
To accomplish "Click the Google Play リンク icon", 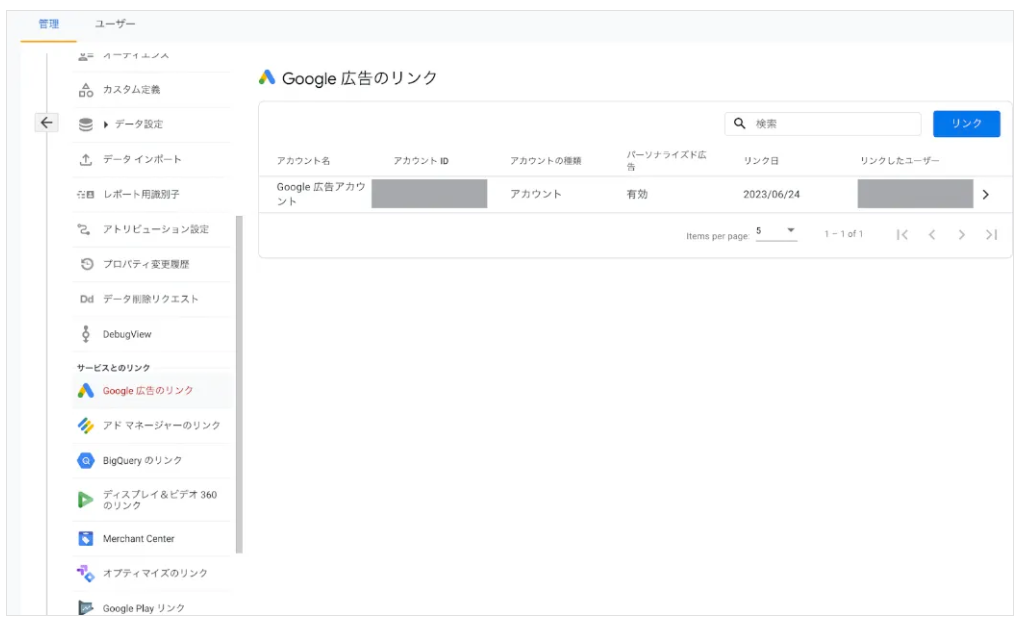I will pos(86,608).
